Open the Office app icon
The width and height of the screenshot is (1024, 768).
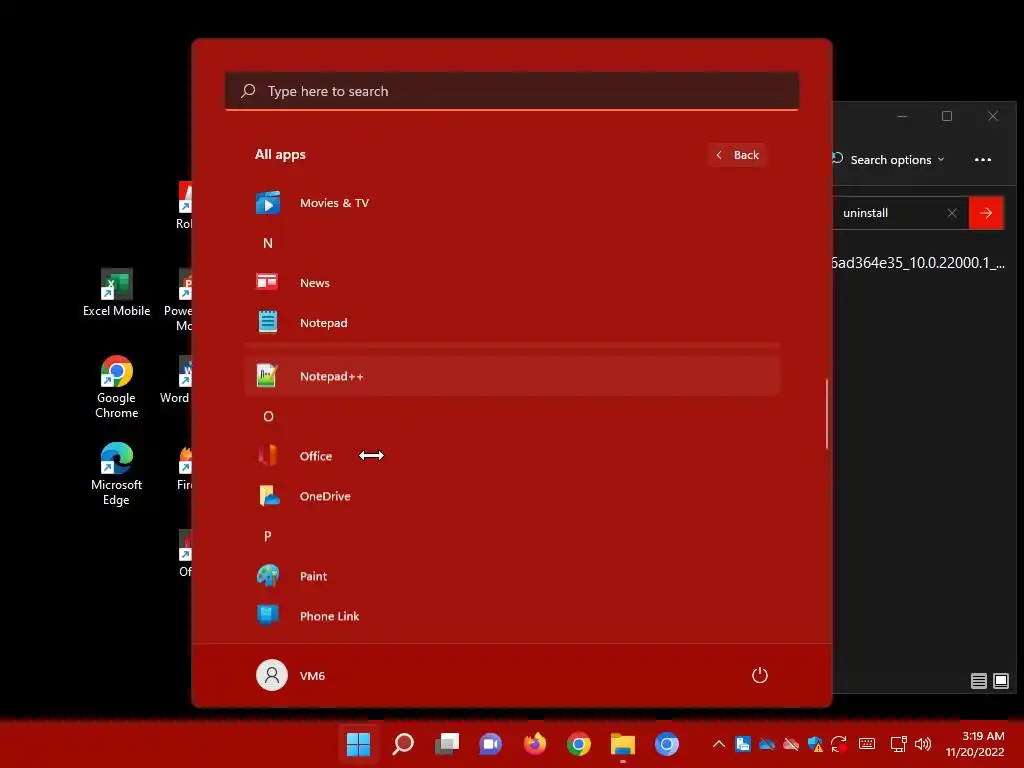tap(268, 455)
